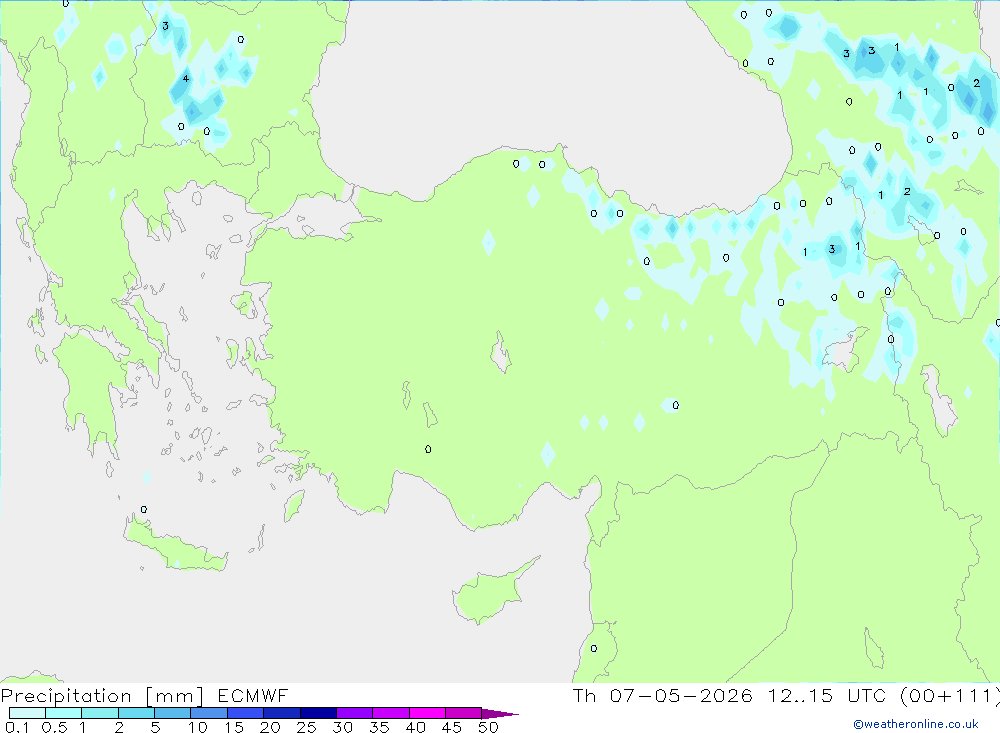Choose the 25–30 mm dark blue swatch

pyautogui.click(x=318, y=713)
